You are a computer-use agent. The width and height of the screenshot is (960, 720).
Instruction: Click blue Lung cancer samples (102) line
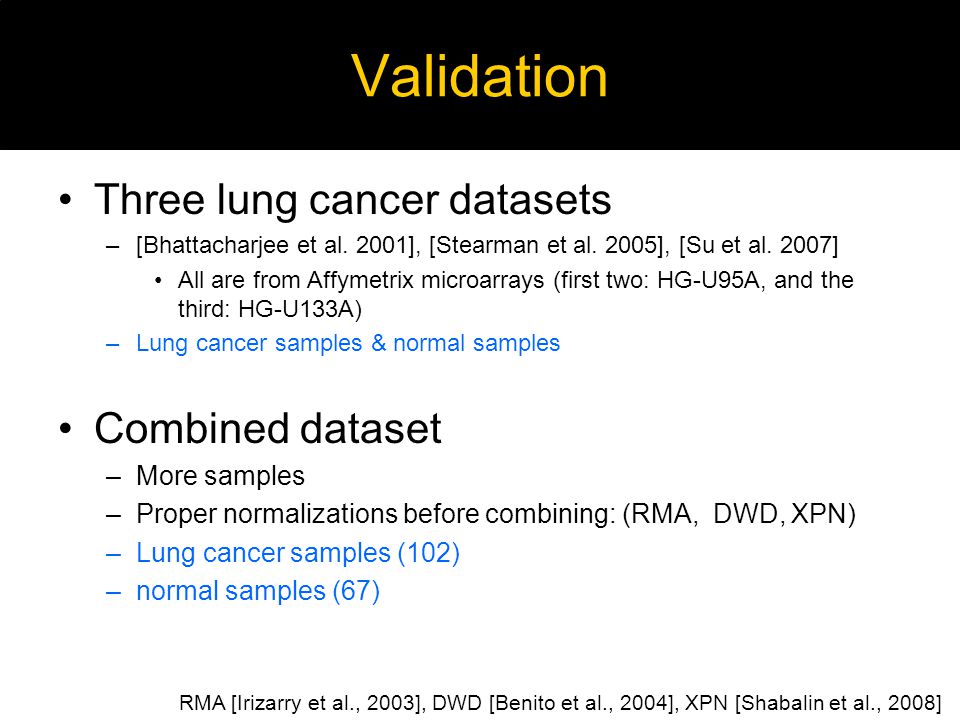[298, 553]
